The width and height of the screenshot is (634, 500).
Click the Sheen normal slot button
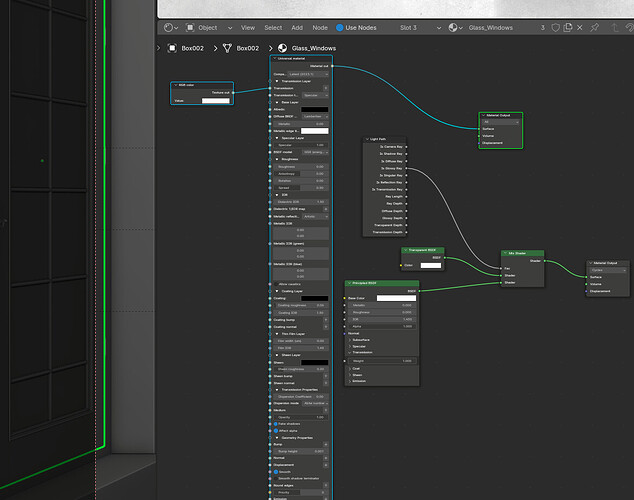click(x=325, y=383)
